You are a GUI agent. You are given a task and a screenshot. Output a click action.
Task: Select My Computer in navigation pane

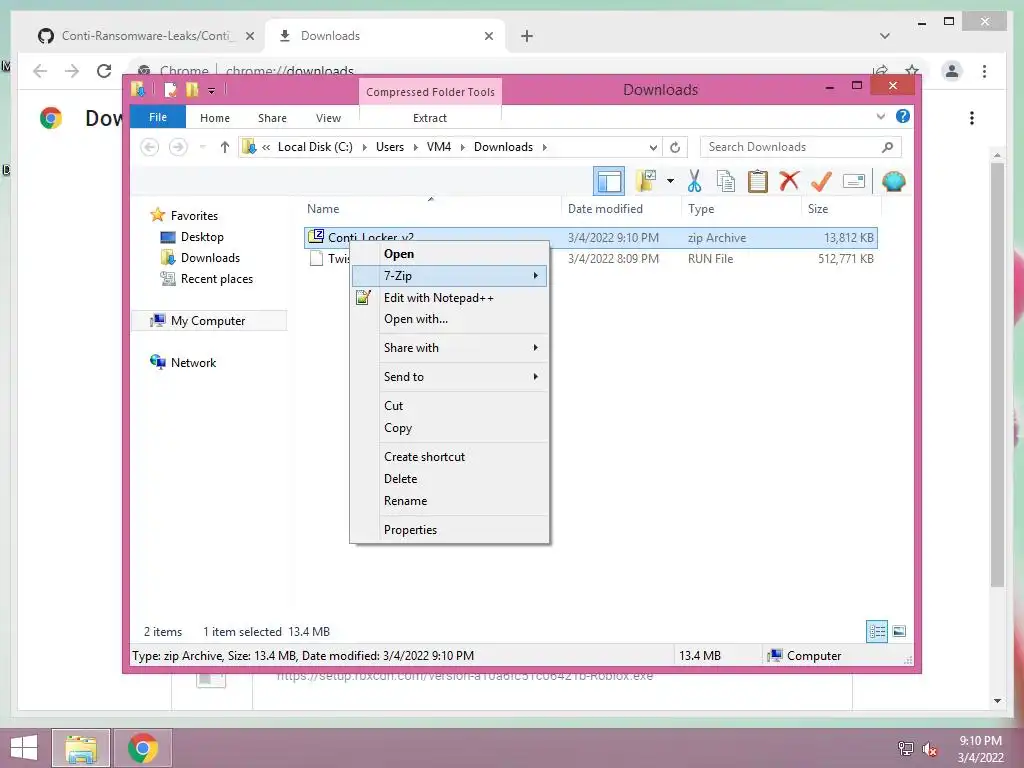tap(208, 321)
